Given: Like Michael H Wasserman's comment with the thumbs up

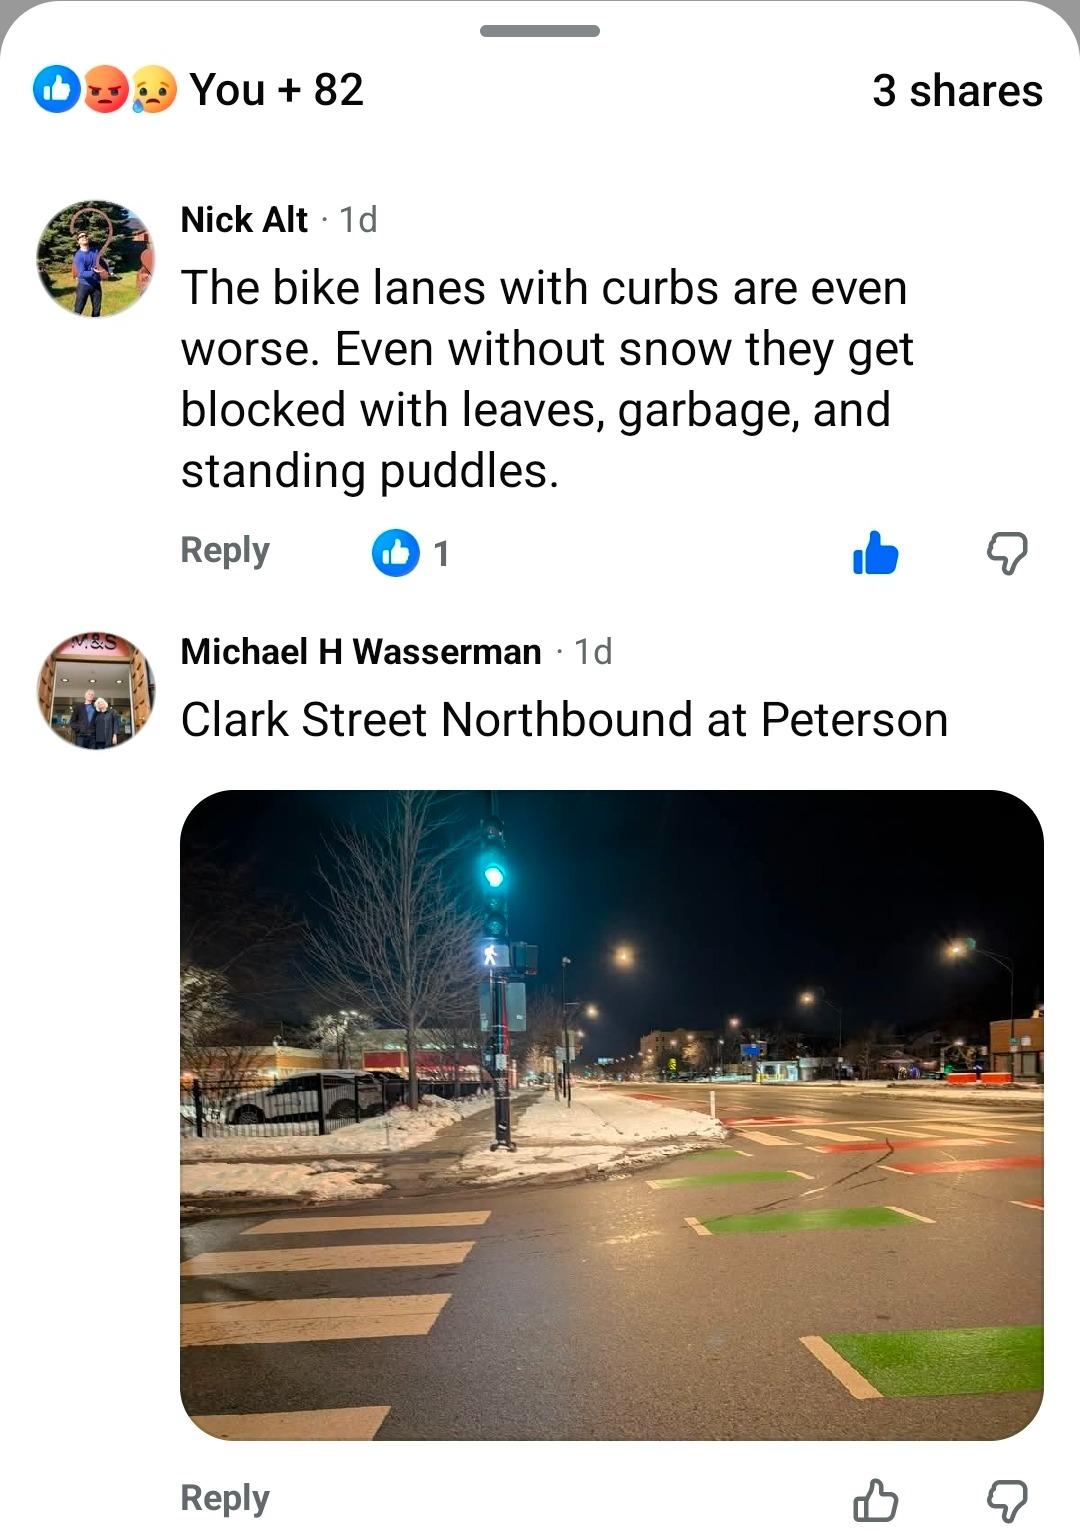Looking at the screenshot, I should pos(875,1500).
